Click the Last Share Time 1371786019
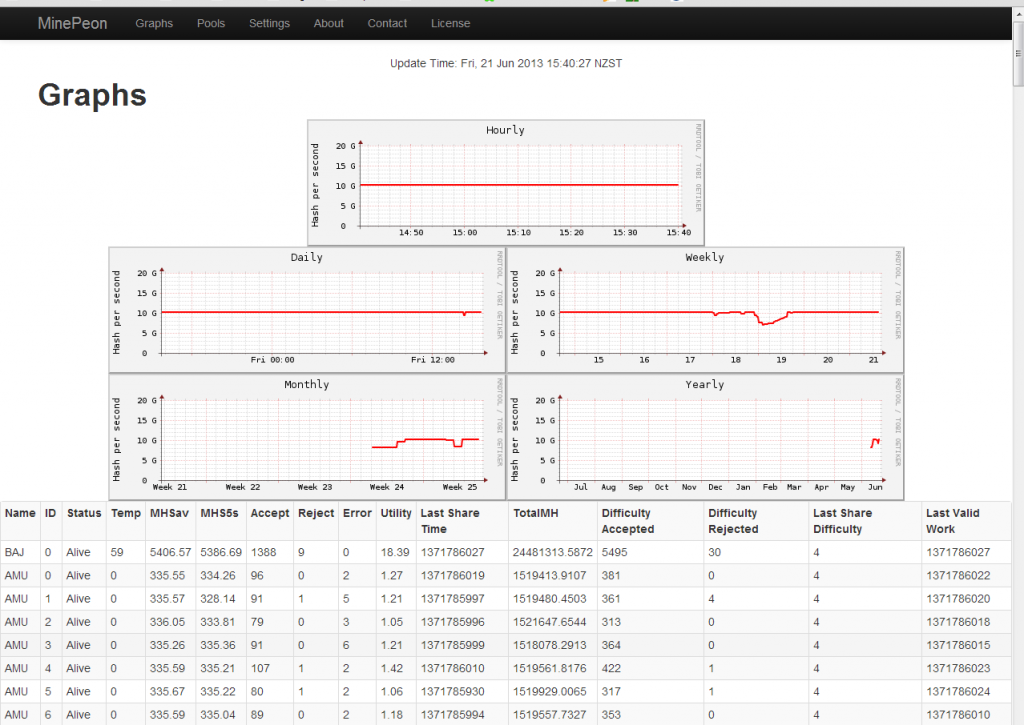This screenshot has height=725, width=1024. click(453, 576)
